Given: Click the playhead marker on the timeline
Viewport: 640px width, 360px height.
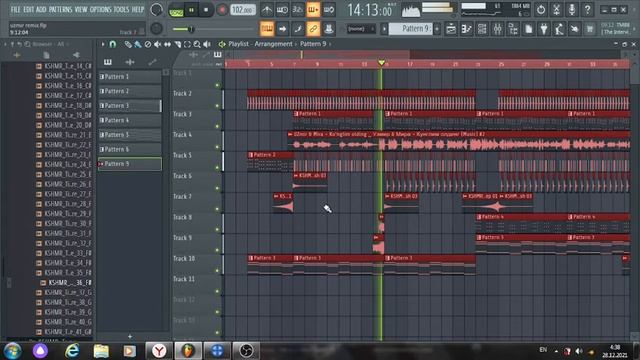Looking at the screenshot, I should 381,63.
